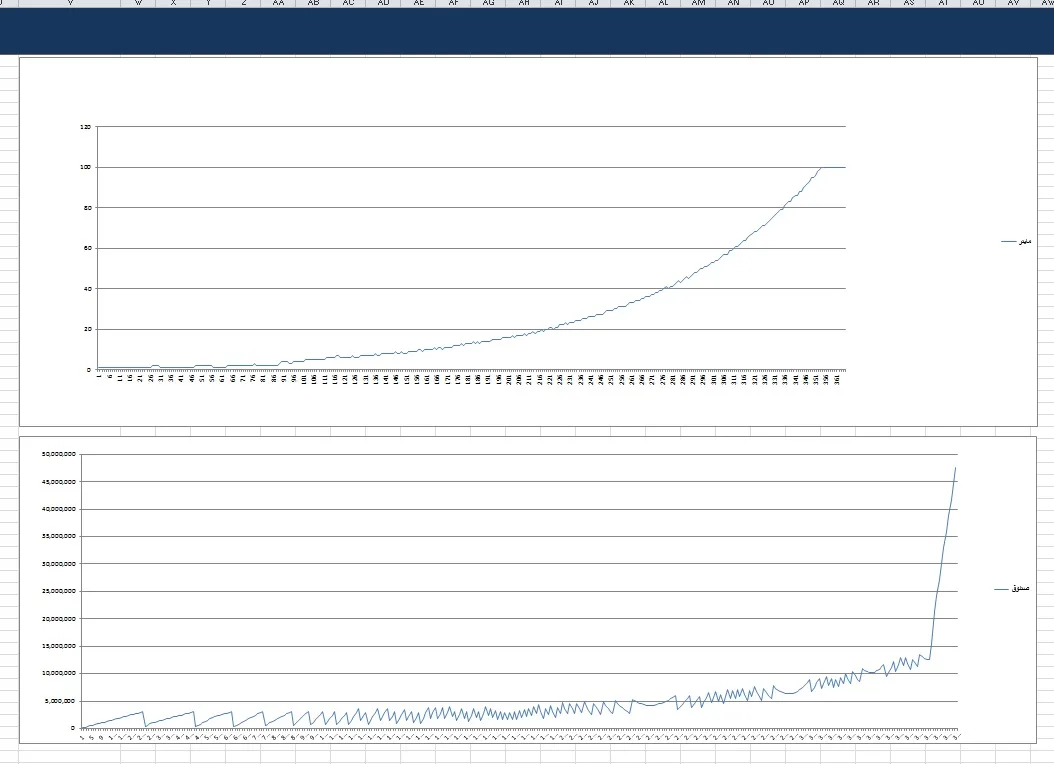This screenshot has height=764, width=1054.
Task: Click the dark blue banner row
Action: point(527,31)
